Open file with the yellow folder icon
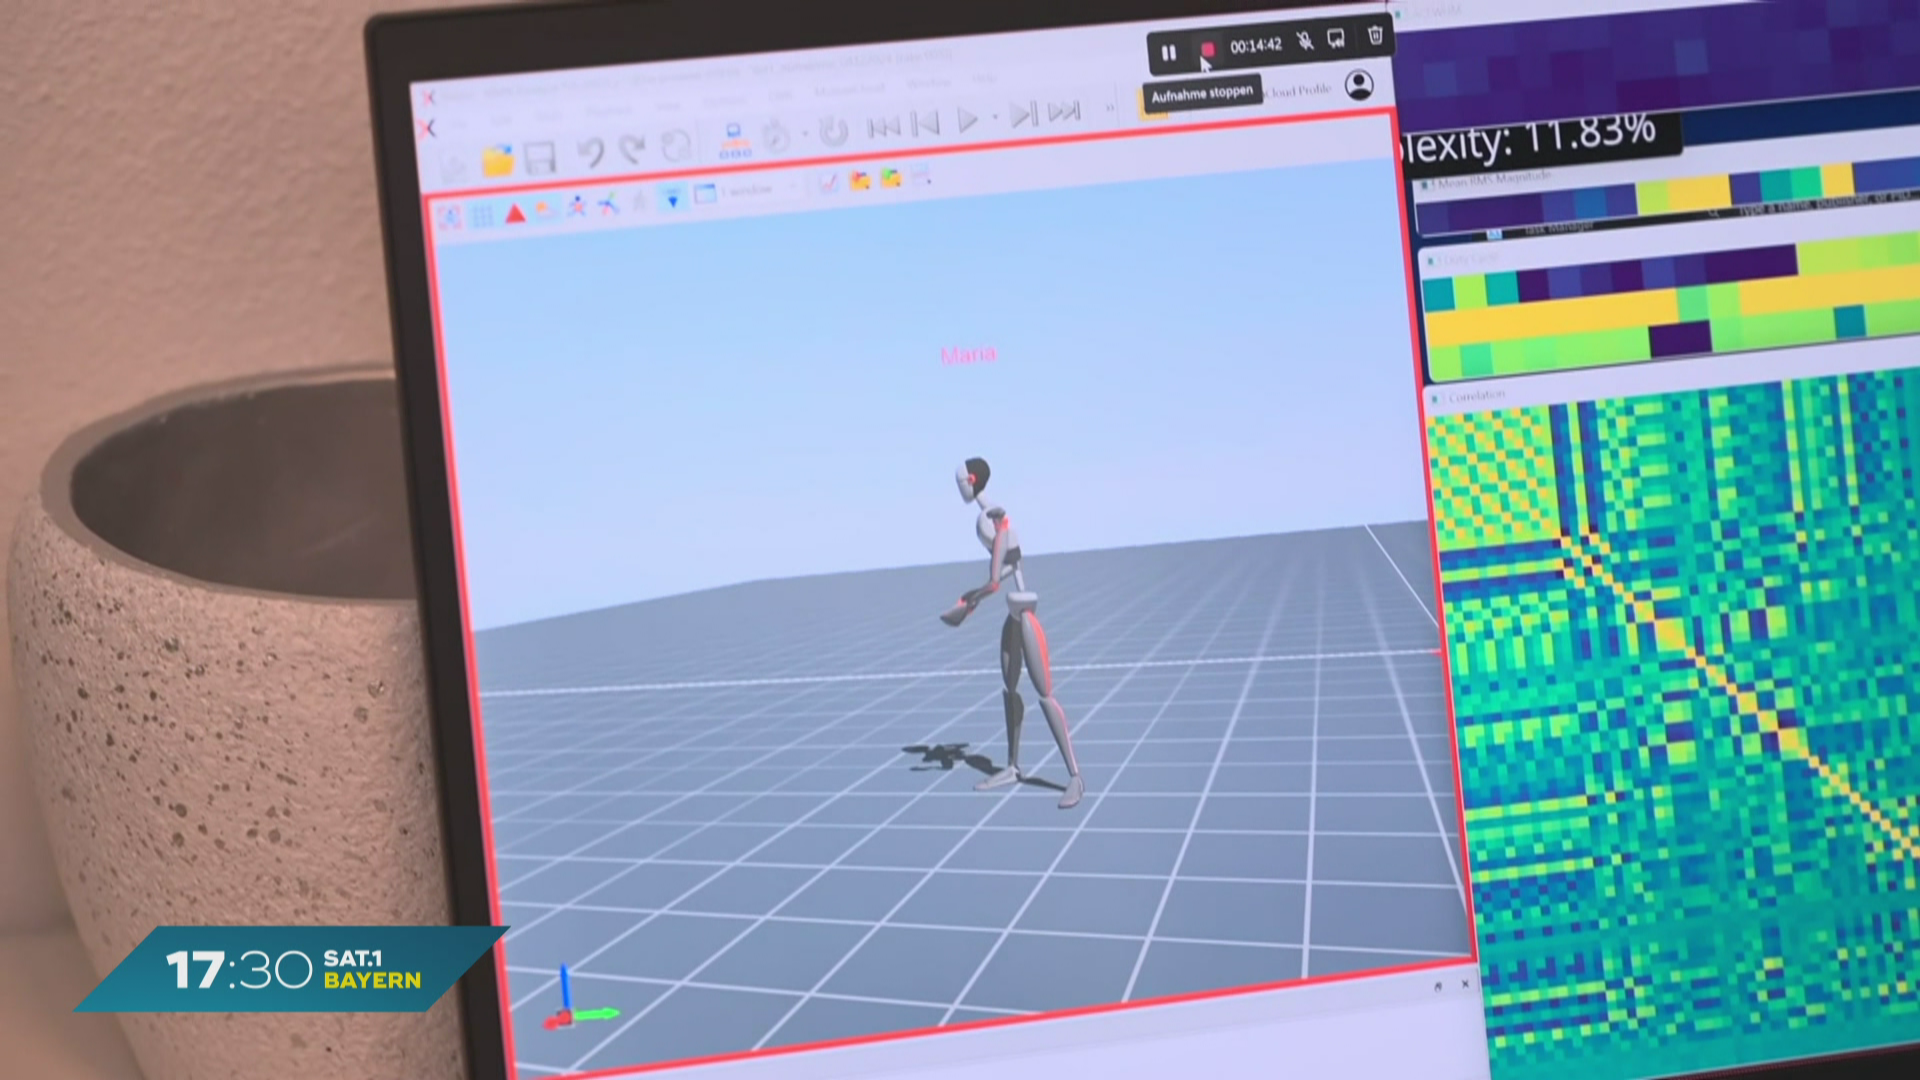Image resolution: width=1920 pixels, height=1080 pixels. tap(497, 161)
